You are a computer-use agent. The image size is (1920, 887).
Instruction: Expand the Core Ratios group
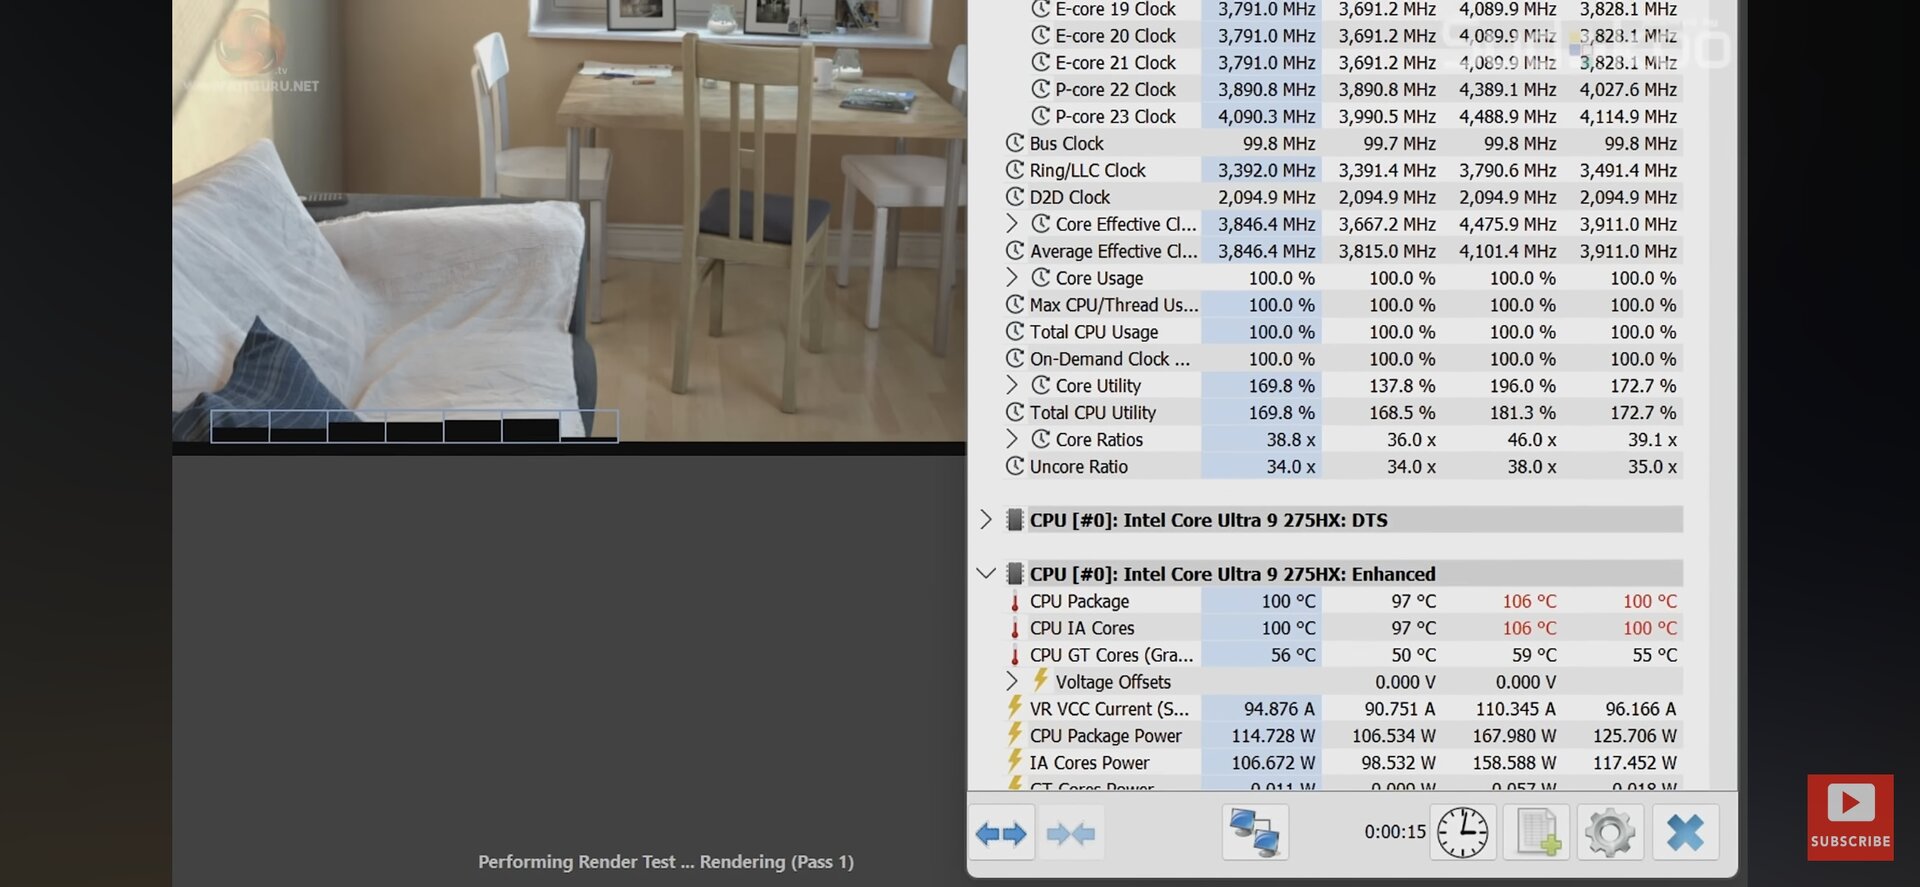coord(1011,439)
